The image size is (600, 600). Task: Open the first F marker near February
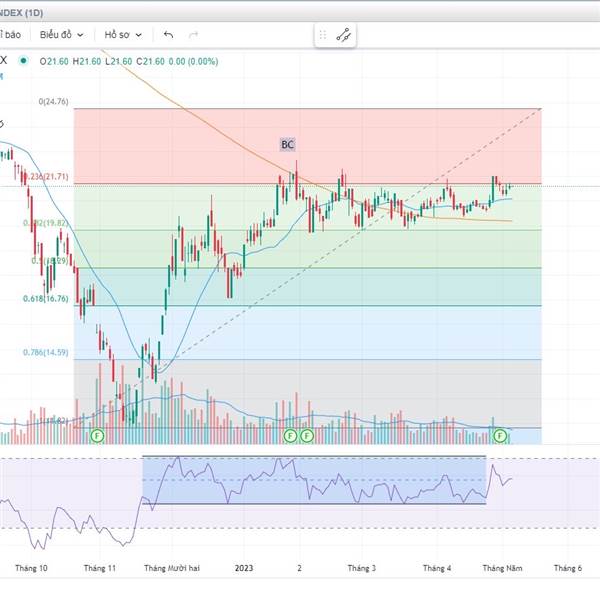(290, 435)
